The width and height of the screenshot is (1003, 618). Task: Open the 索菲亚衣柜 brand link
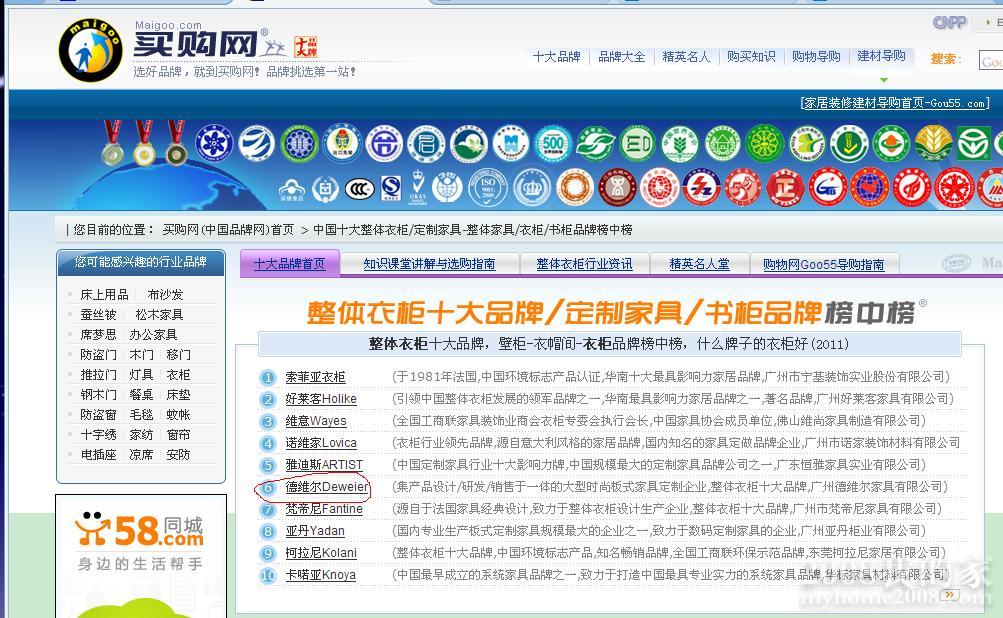pyautogui.click(x=315, y=377)
